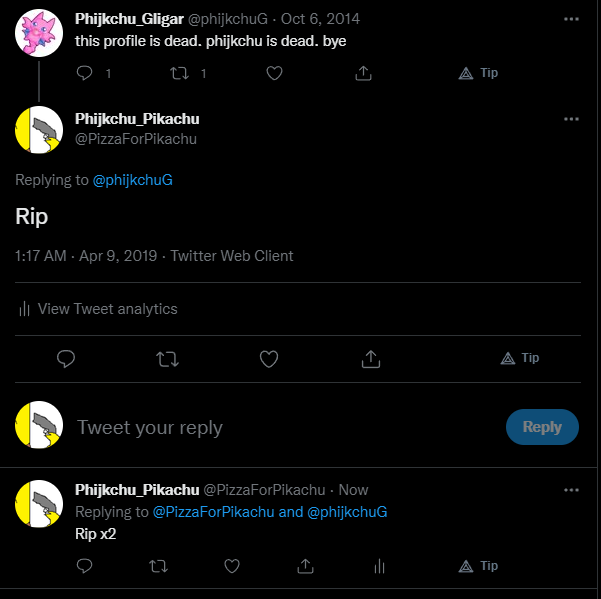Share the main 'Rip' tweet
The height and width of the screenshot is (599, 601).
click(x=371, y=359)
